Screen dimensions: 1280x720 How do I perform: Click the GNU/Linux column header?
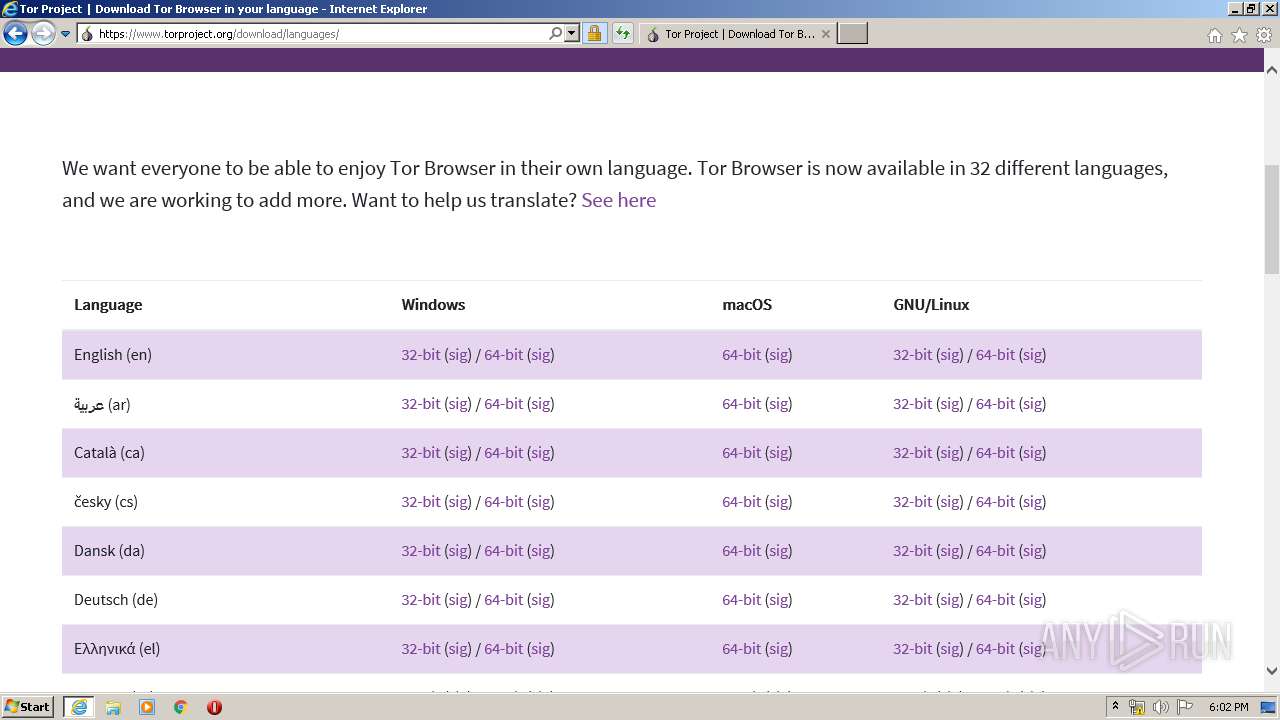click(x=931, y=305)
